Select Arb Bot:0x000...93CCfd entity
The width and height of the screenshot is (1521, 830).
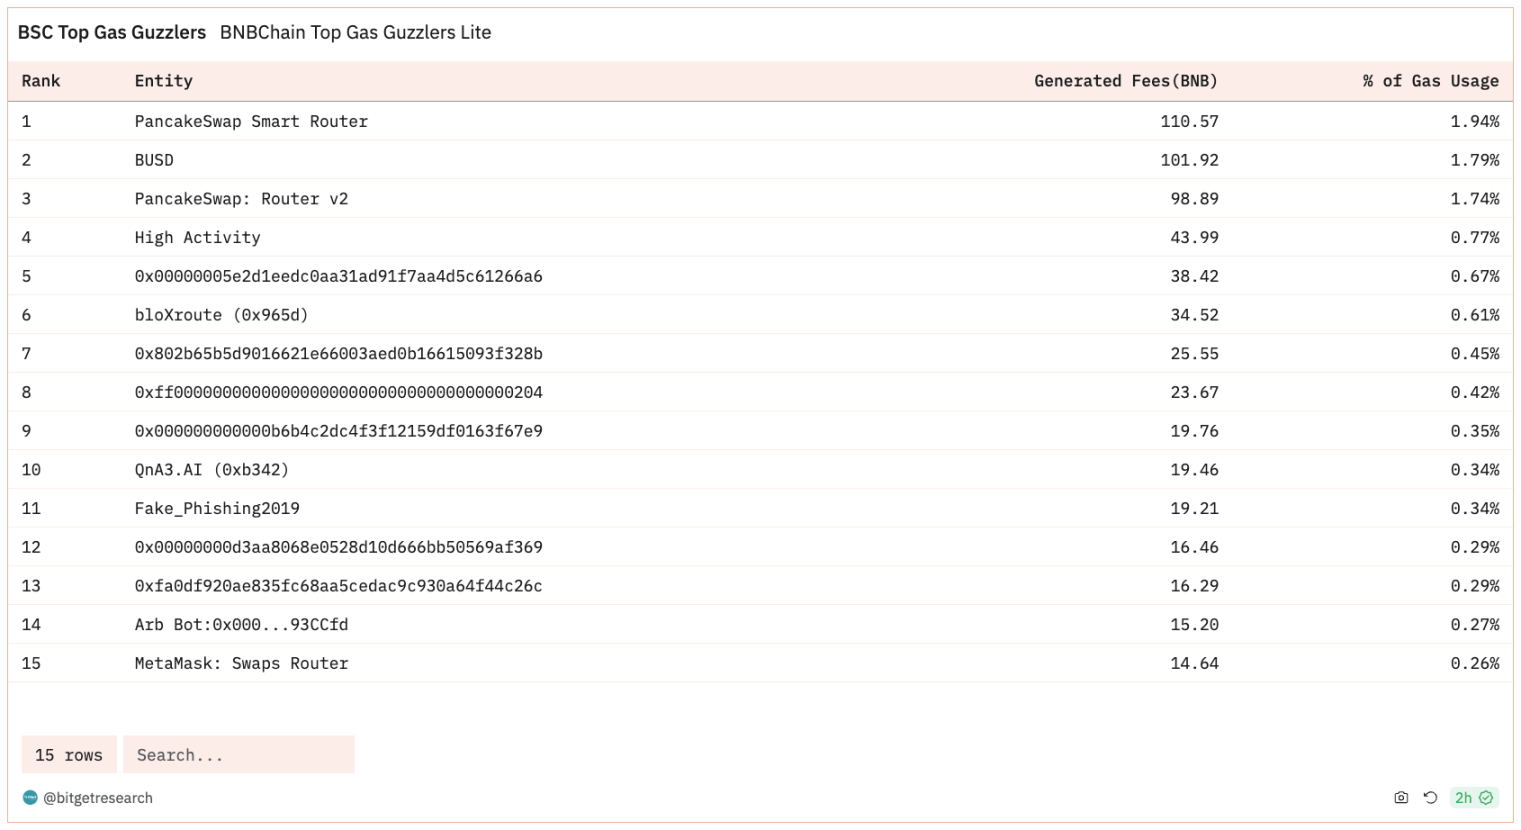(242, 624)
